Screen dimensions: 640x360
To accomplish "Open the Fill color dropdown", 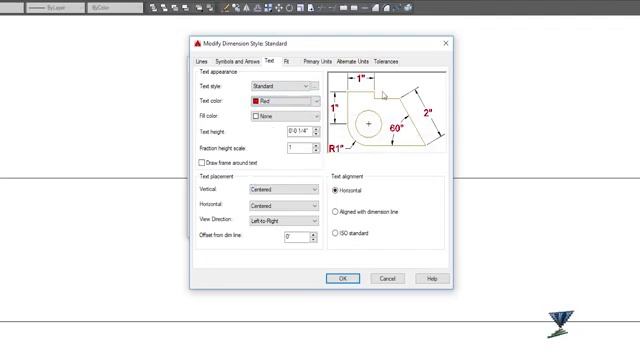I will tap(285, 116).
